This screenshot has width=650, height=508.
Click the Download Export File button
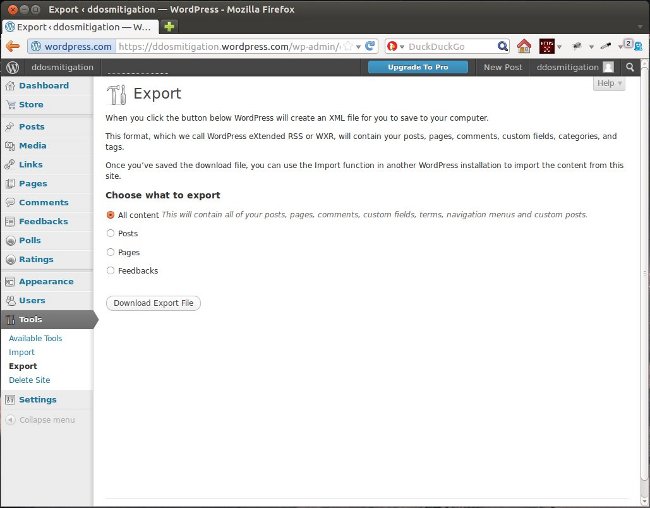(153, 303)
